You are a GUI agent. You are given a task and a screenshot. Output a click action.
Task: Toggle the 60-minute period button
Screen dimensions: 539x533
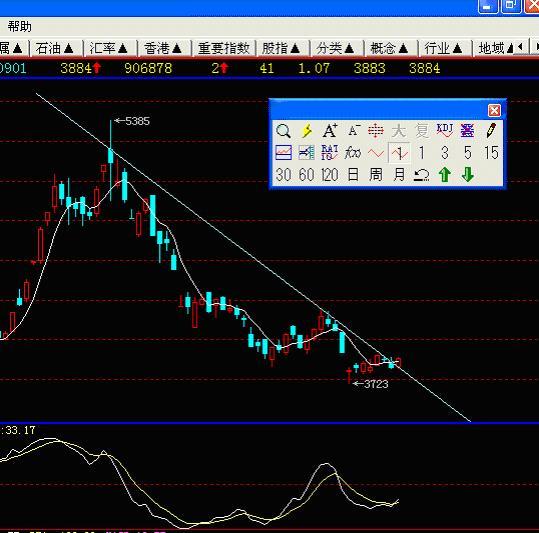coord(306,175)
